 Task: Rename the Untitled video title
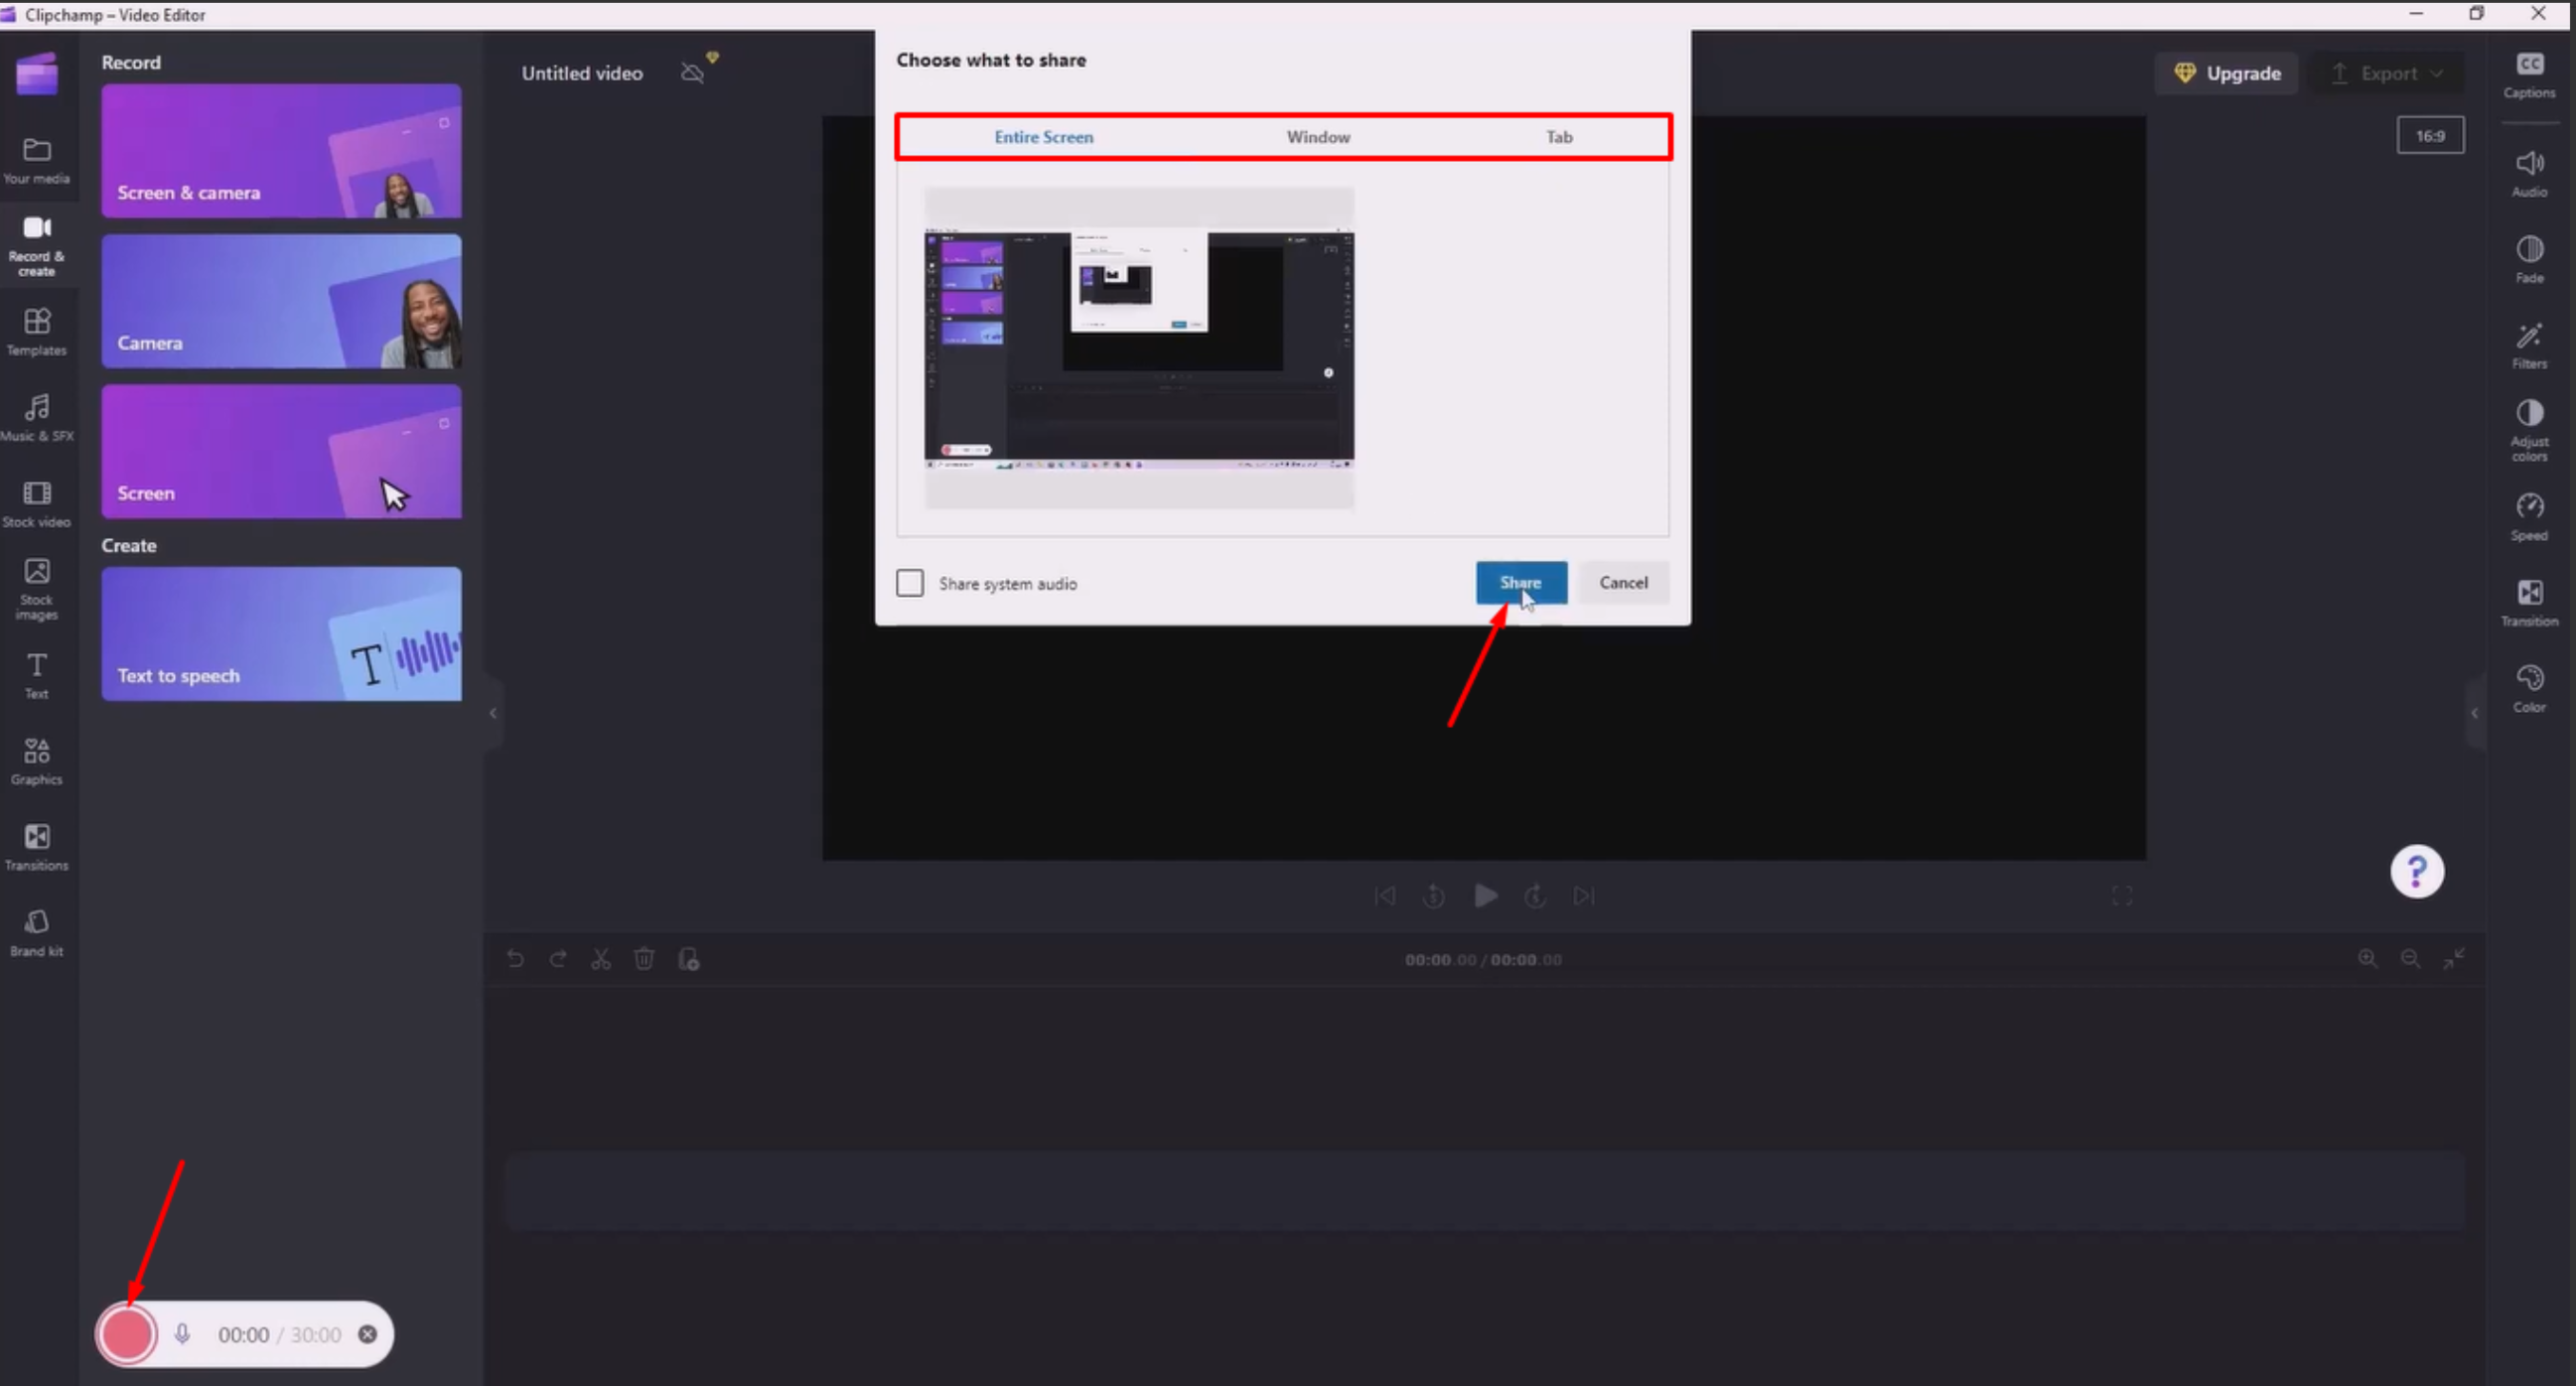click(x=580, y=72)
